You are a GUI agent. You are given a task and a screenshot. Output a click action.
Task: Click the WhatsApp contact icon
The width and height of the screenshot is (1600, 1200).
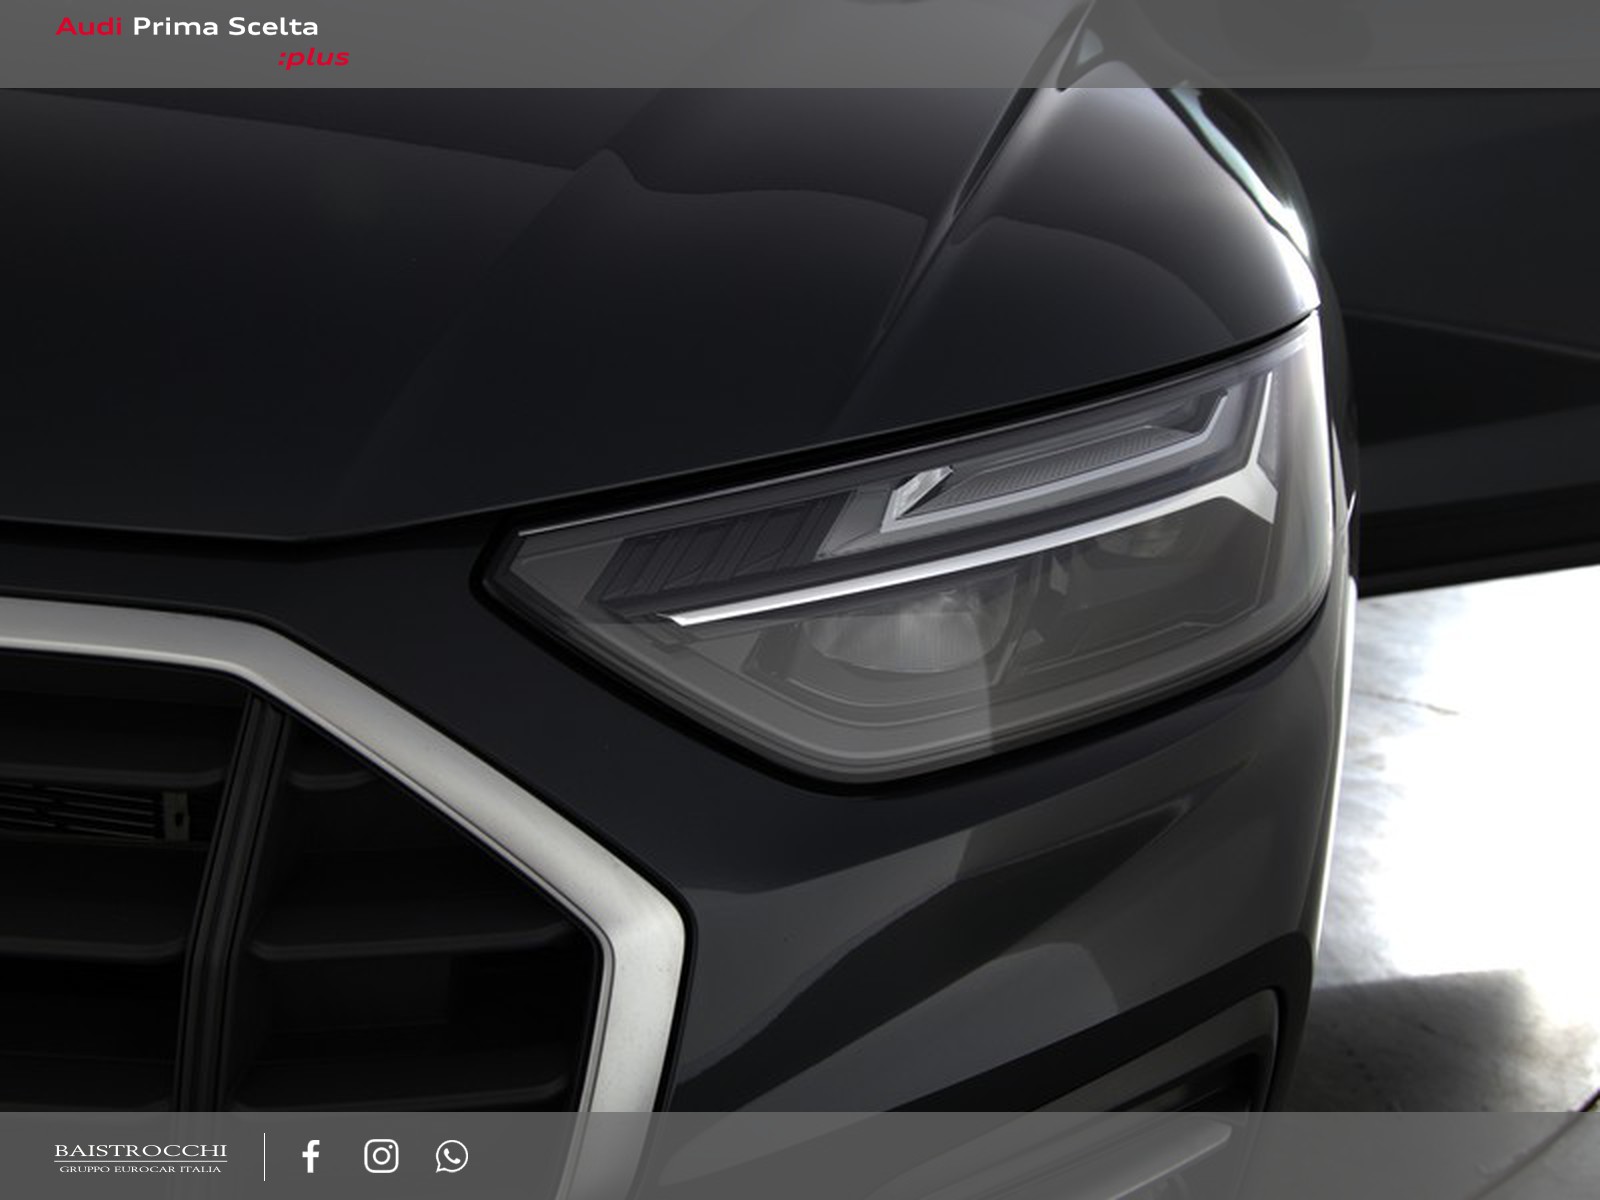[x=452, y=1156]
